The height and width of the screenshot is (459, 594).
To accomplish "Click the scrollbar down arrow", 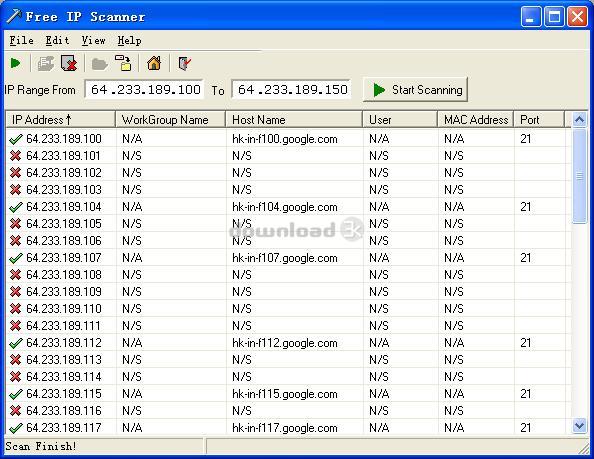I will tap(579, 426).
